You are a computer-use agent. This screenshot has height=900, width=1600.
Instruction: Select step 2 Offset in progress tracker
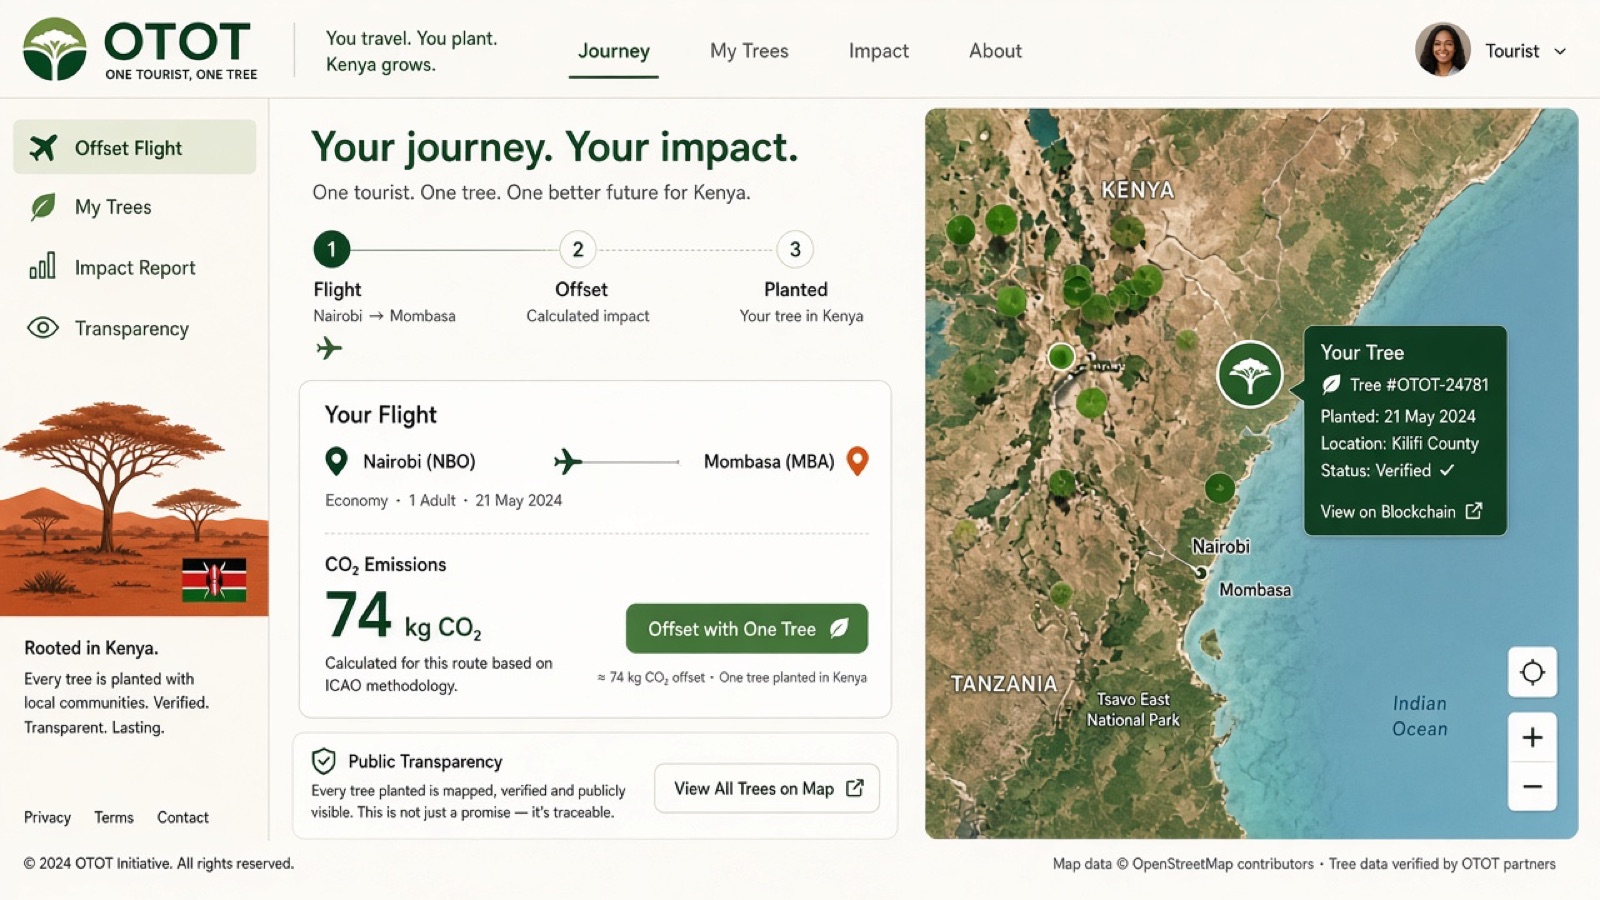tap(578, 249)
